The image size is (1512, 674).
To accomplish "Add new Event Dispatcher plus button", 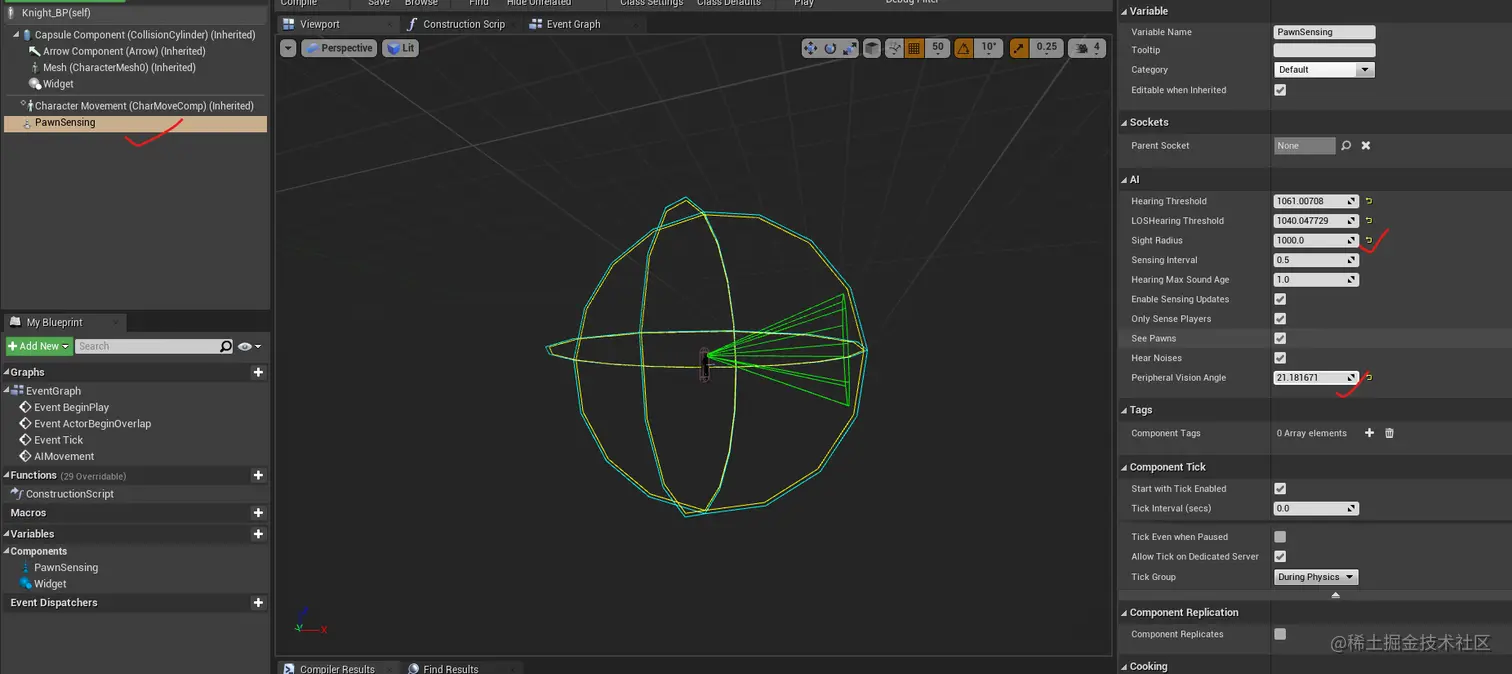I will tap(258, 603).
